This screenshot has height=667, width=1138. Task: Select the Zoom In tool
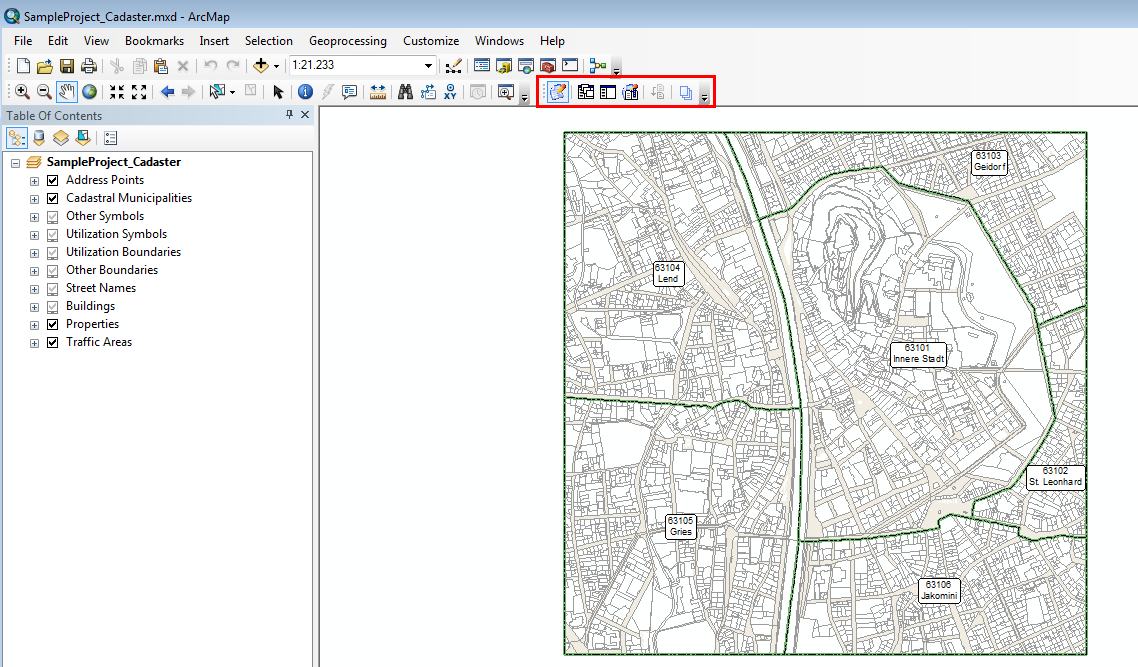21,91
